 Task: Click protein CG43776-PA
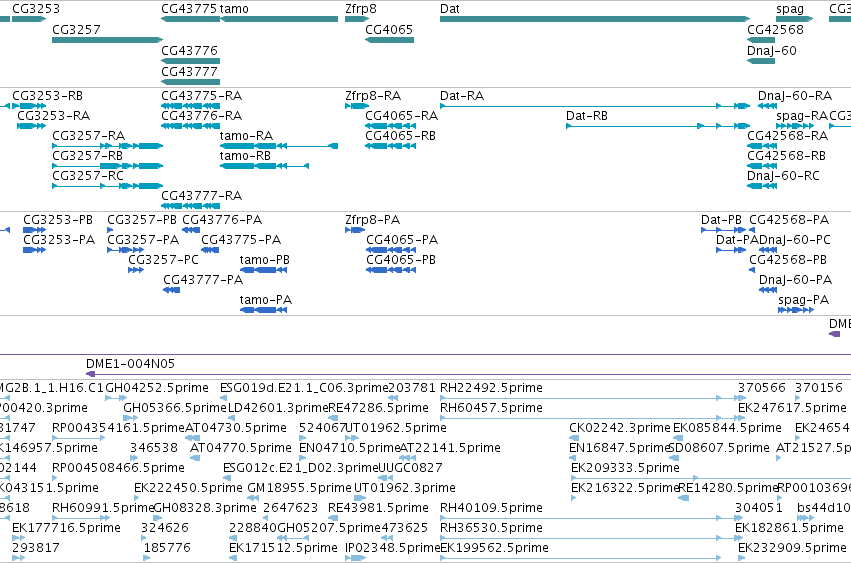tap(222, 220)
